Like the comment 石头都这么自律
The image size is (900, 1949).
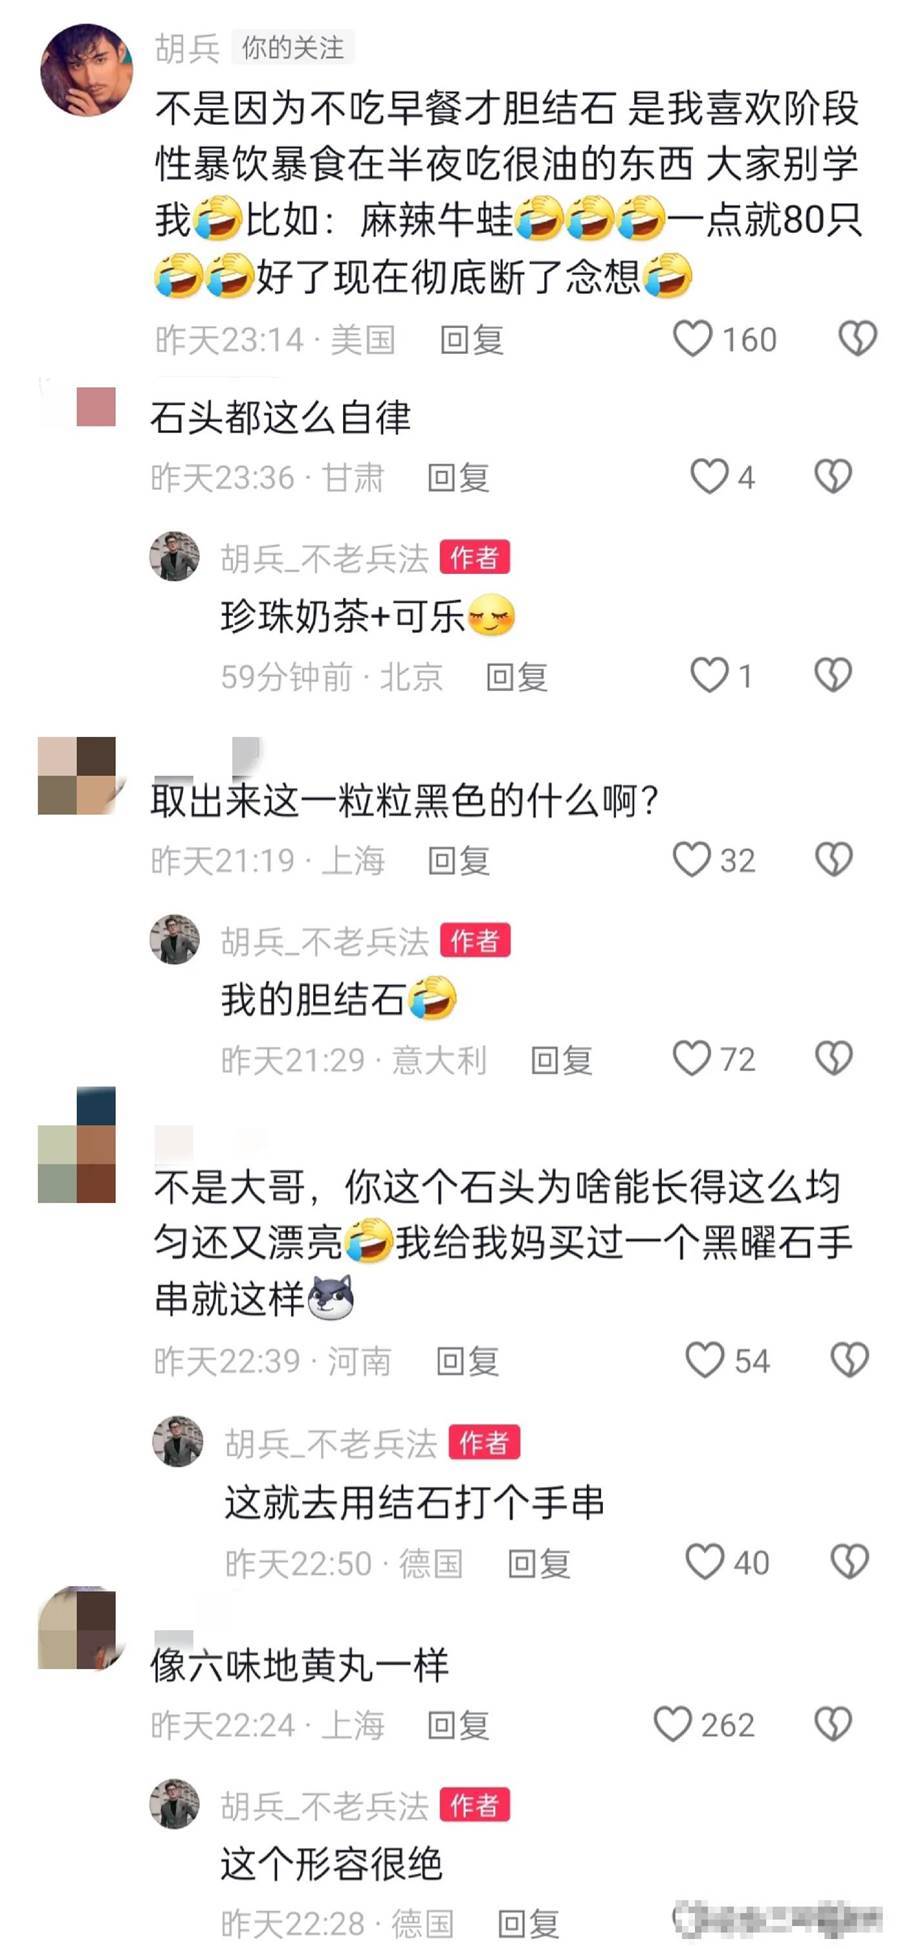tap(709, 476)
